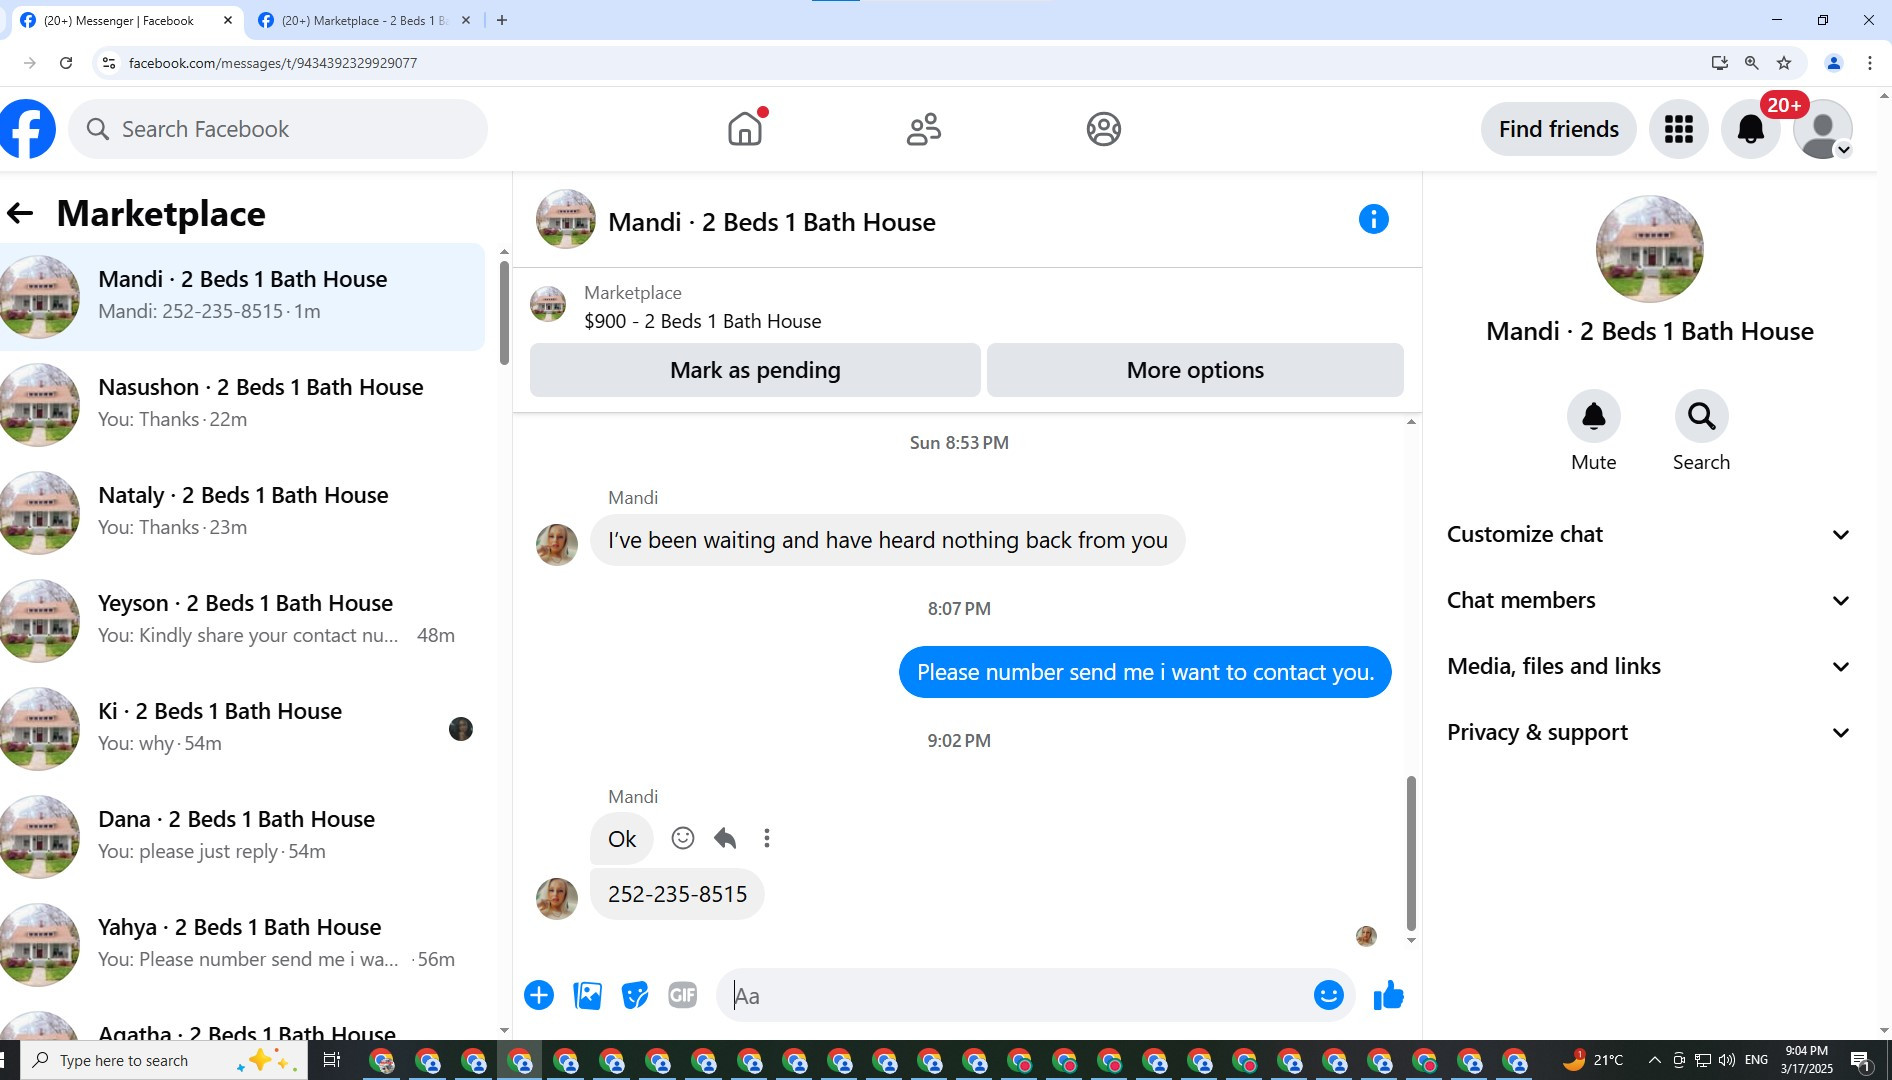Image resolution: width=1892 pixels, height=1080 pixels.
Task: Open the Facebook logo home link
Action: 27,129
